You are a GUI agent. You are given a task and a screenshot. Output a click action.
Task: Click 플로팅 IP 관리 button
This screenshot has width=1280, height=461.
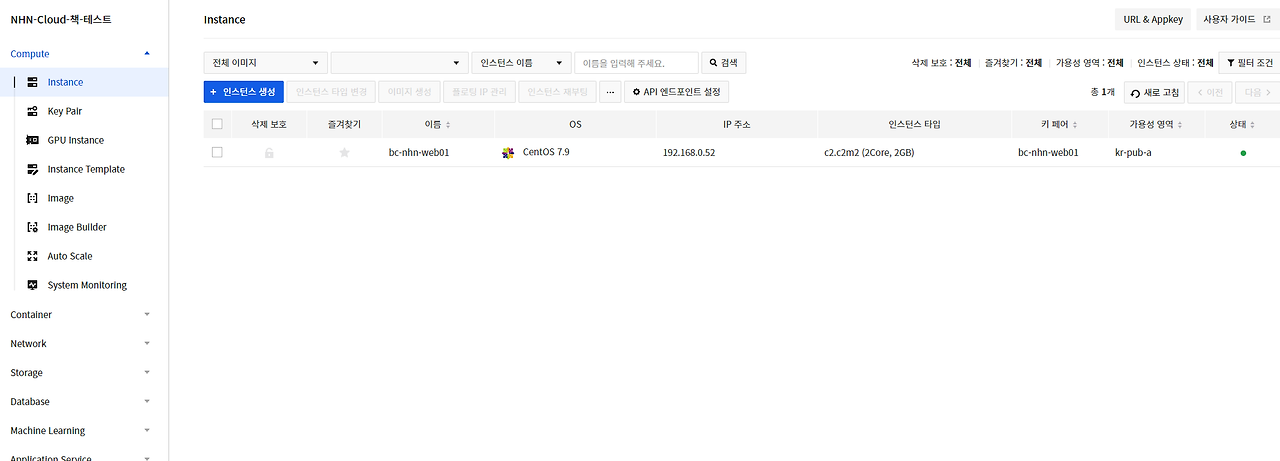point(479,92)
